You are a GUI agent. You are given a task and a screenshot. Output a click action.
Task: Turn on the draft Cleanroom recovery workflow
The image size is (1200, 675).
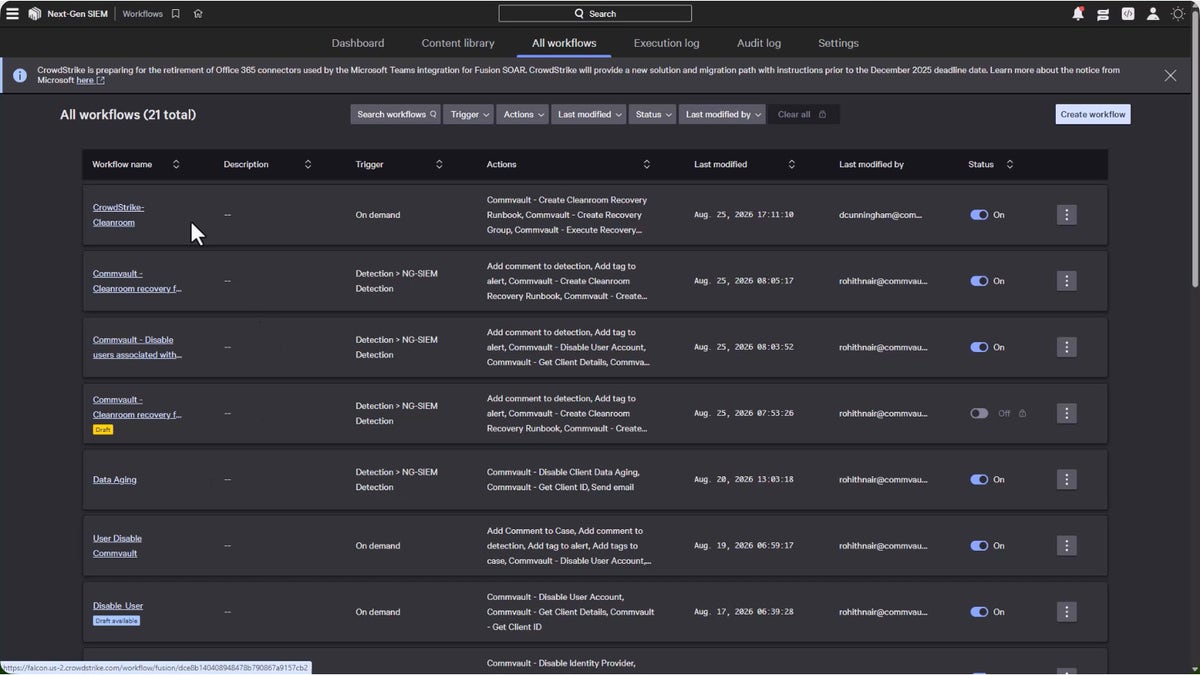click(979, 413)
